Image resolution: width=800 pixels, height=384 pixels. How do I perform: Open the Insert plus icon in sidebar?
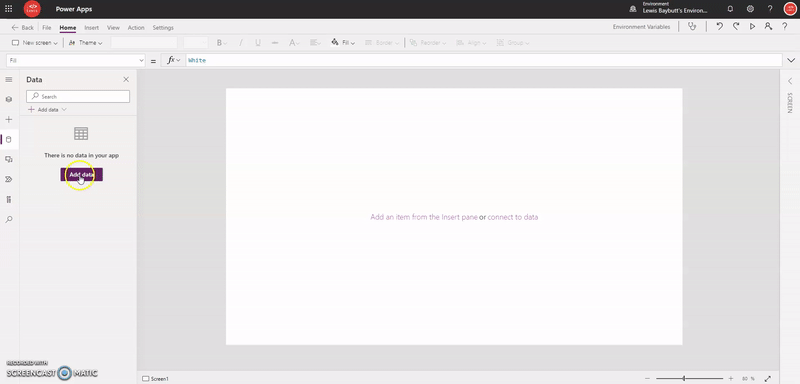point(9,119)
